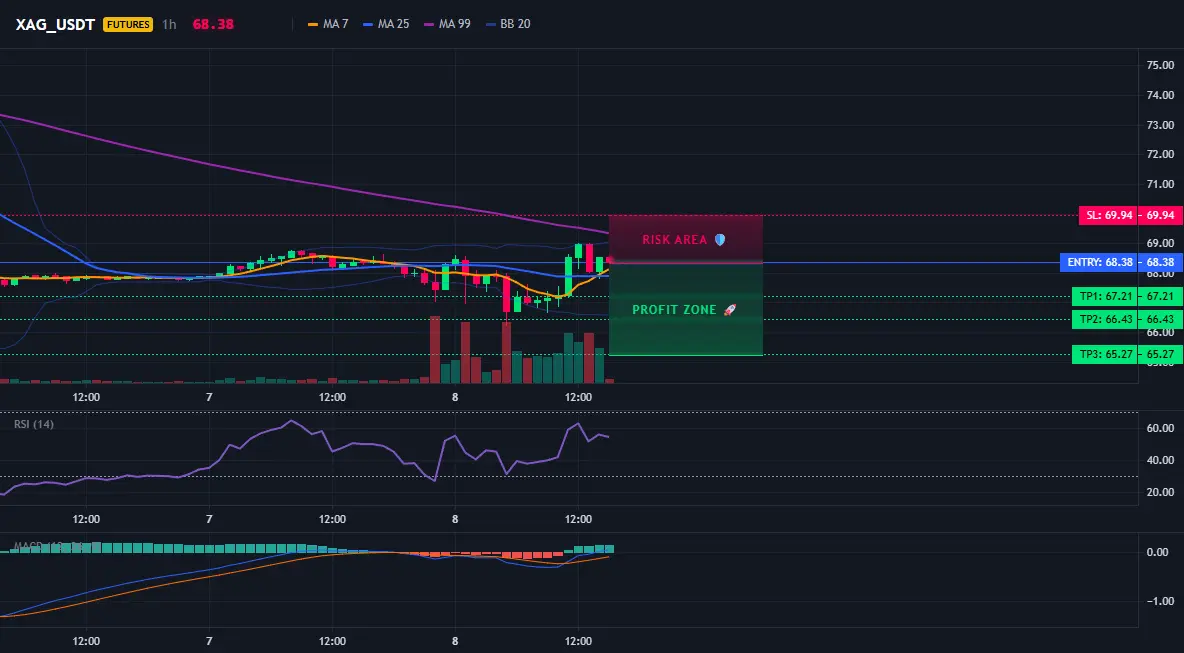The width and height of the screenshot is (1184, 653).
Task: Click the yellow FUTURES badge
Action: point(128,24)
